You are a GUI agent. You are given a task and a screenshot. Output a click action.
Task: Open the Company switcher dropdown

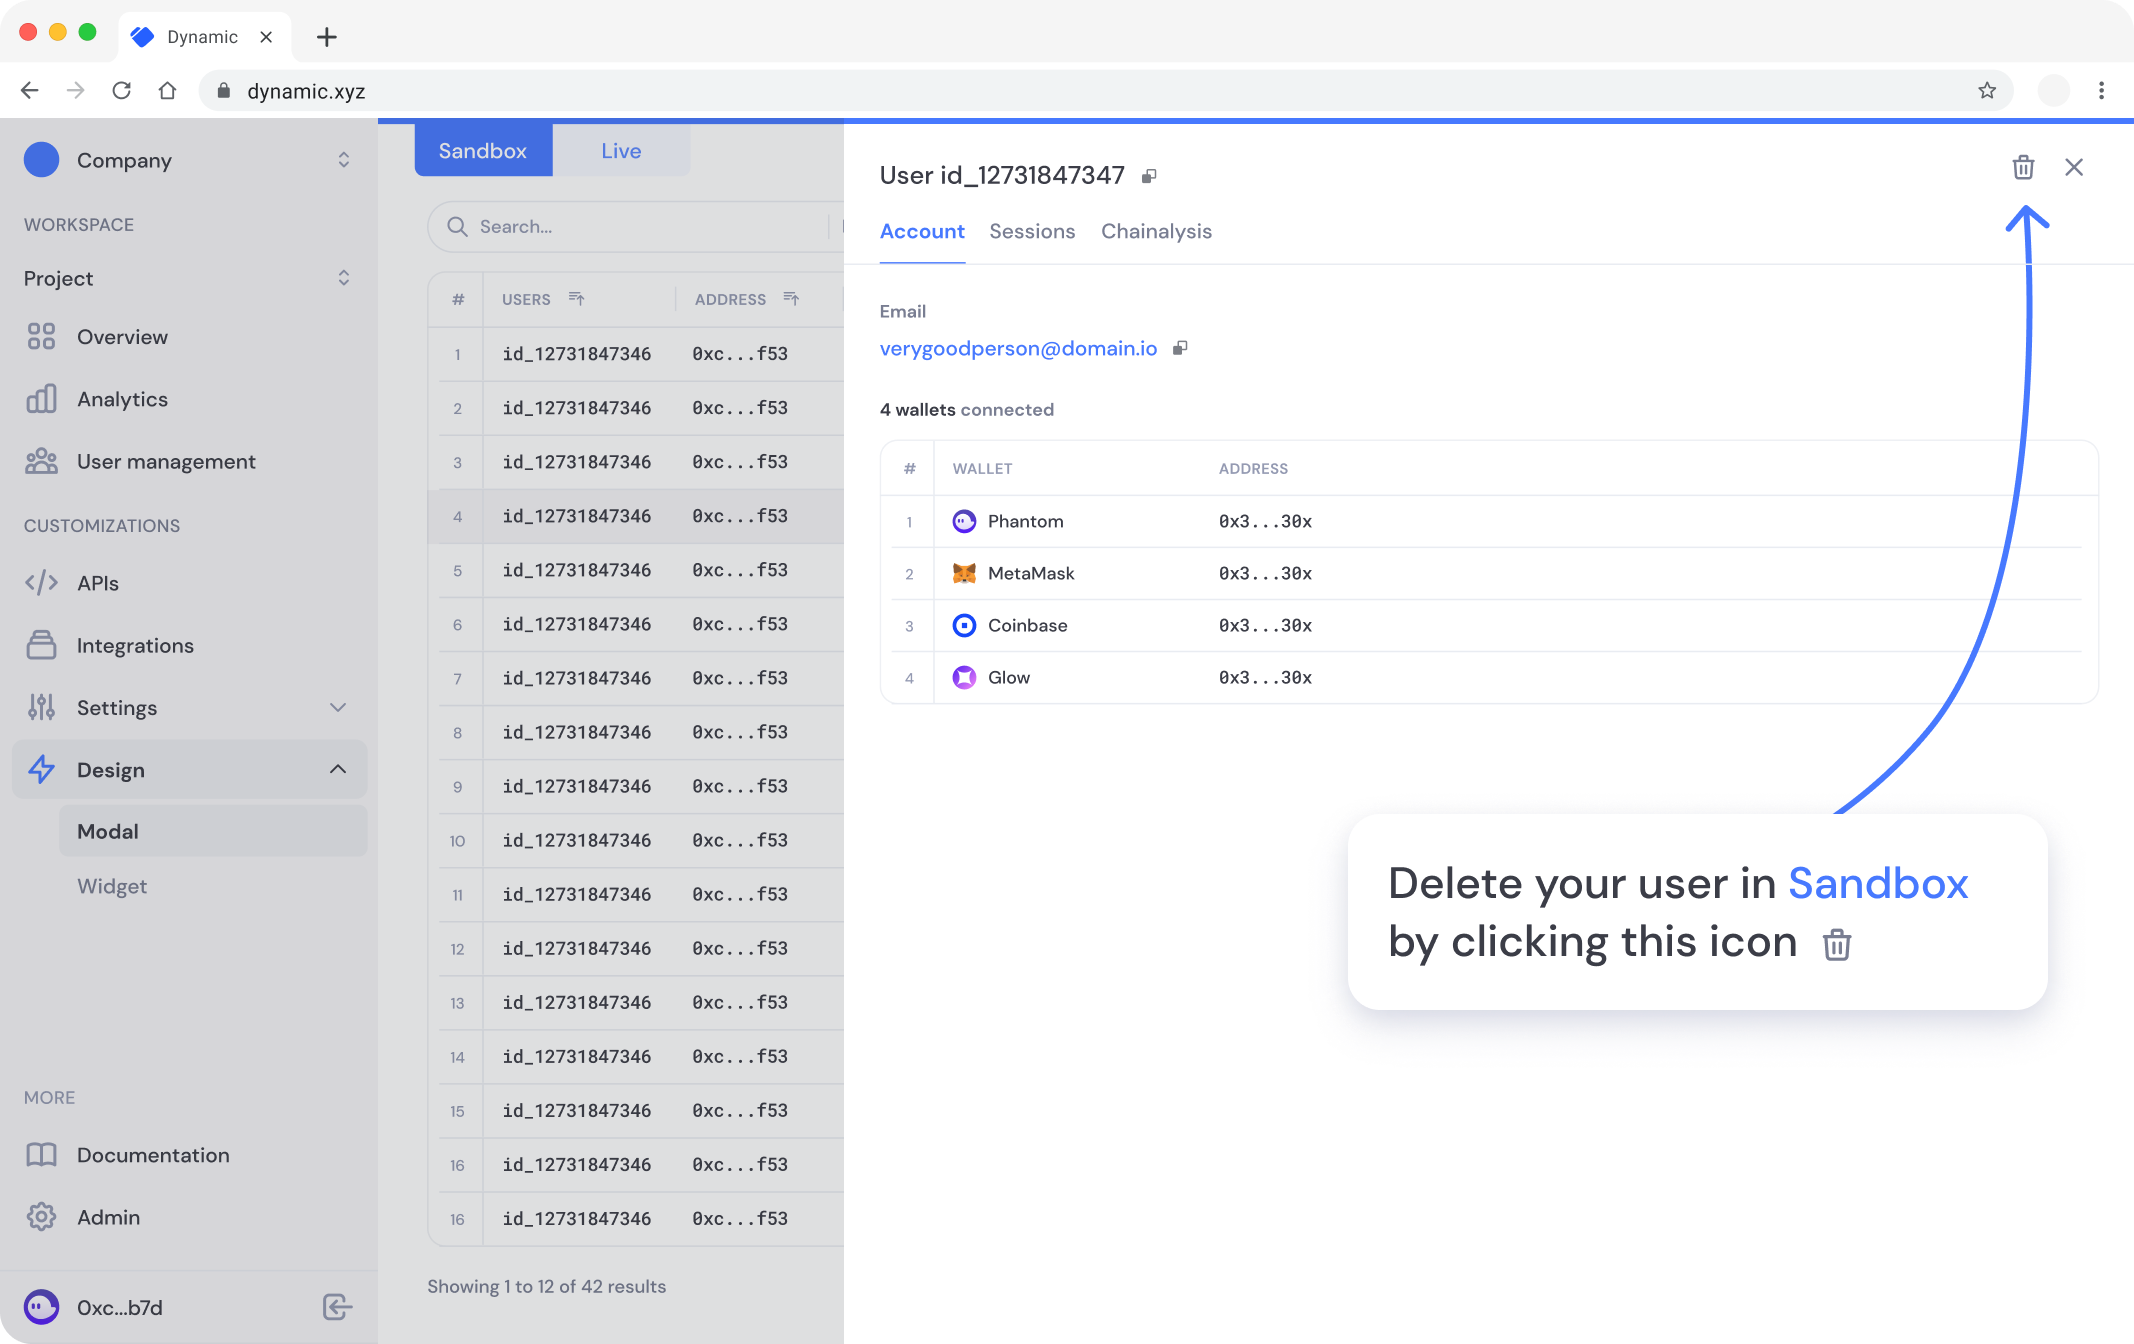pyautogui.click(x=343, y=160)
